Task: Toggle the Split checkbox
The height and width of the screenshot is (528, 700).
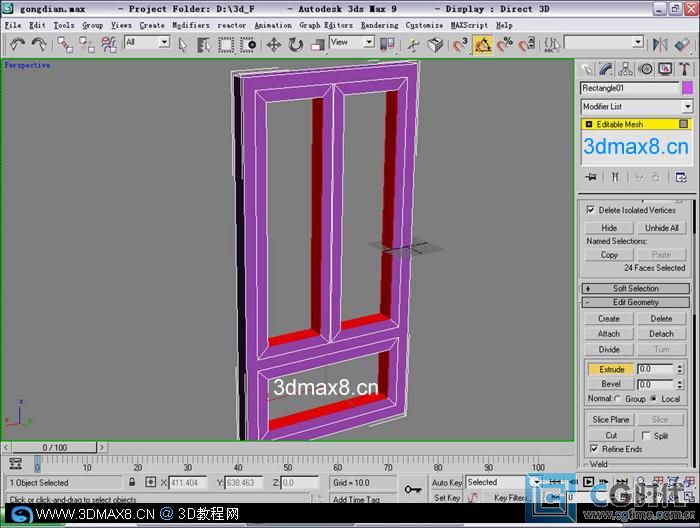Action: coord(646,435)
